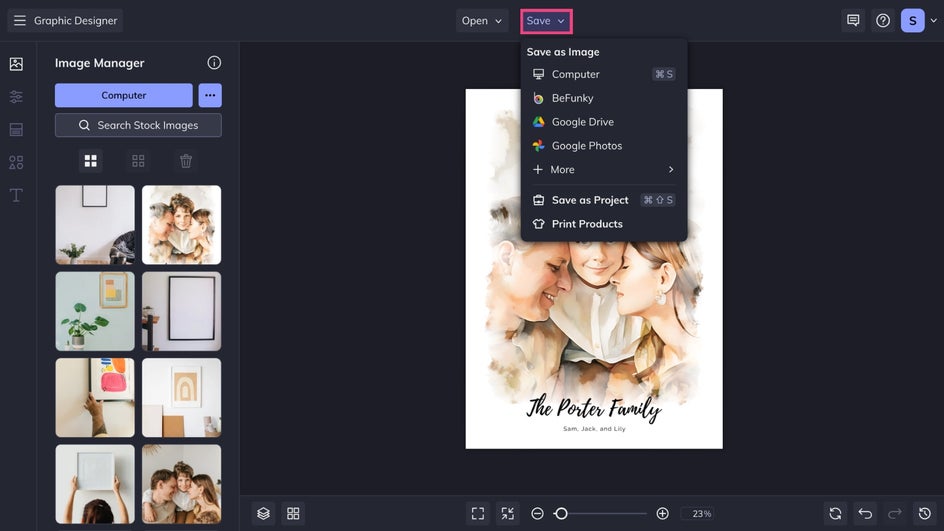
Task: Select the black blank frame thumbnail
Action: coord(181,311)
